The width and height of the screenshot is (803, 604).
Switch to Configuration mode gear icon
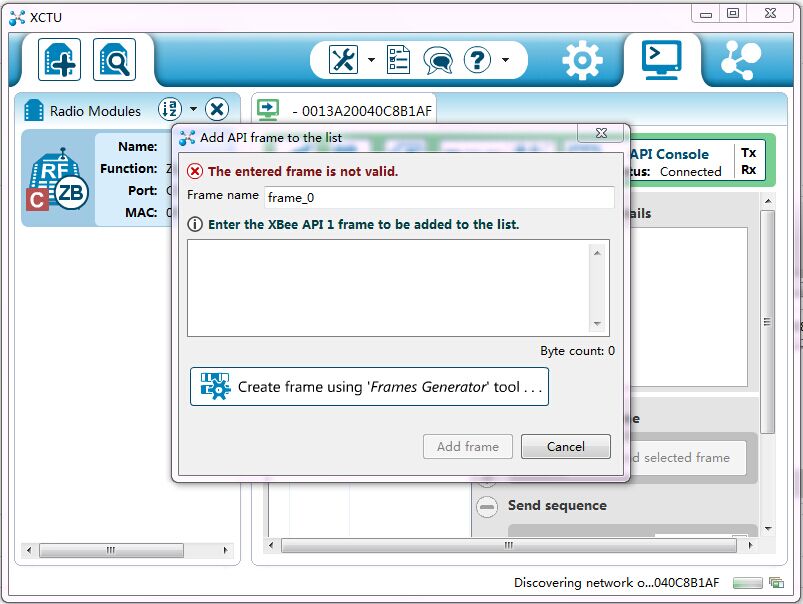point(582,60)
